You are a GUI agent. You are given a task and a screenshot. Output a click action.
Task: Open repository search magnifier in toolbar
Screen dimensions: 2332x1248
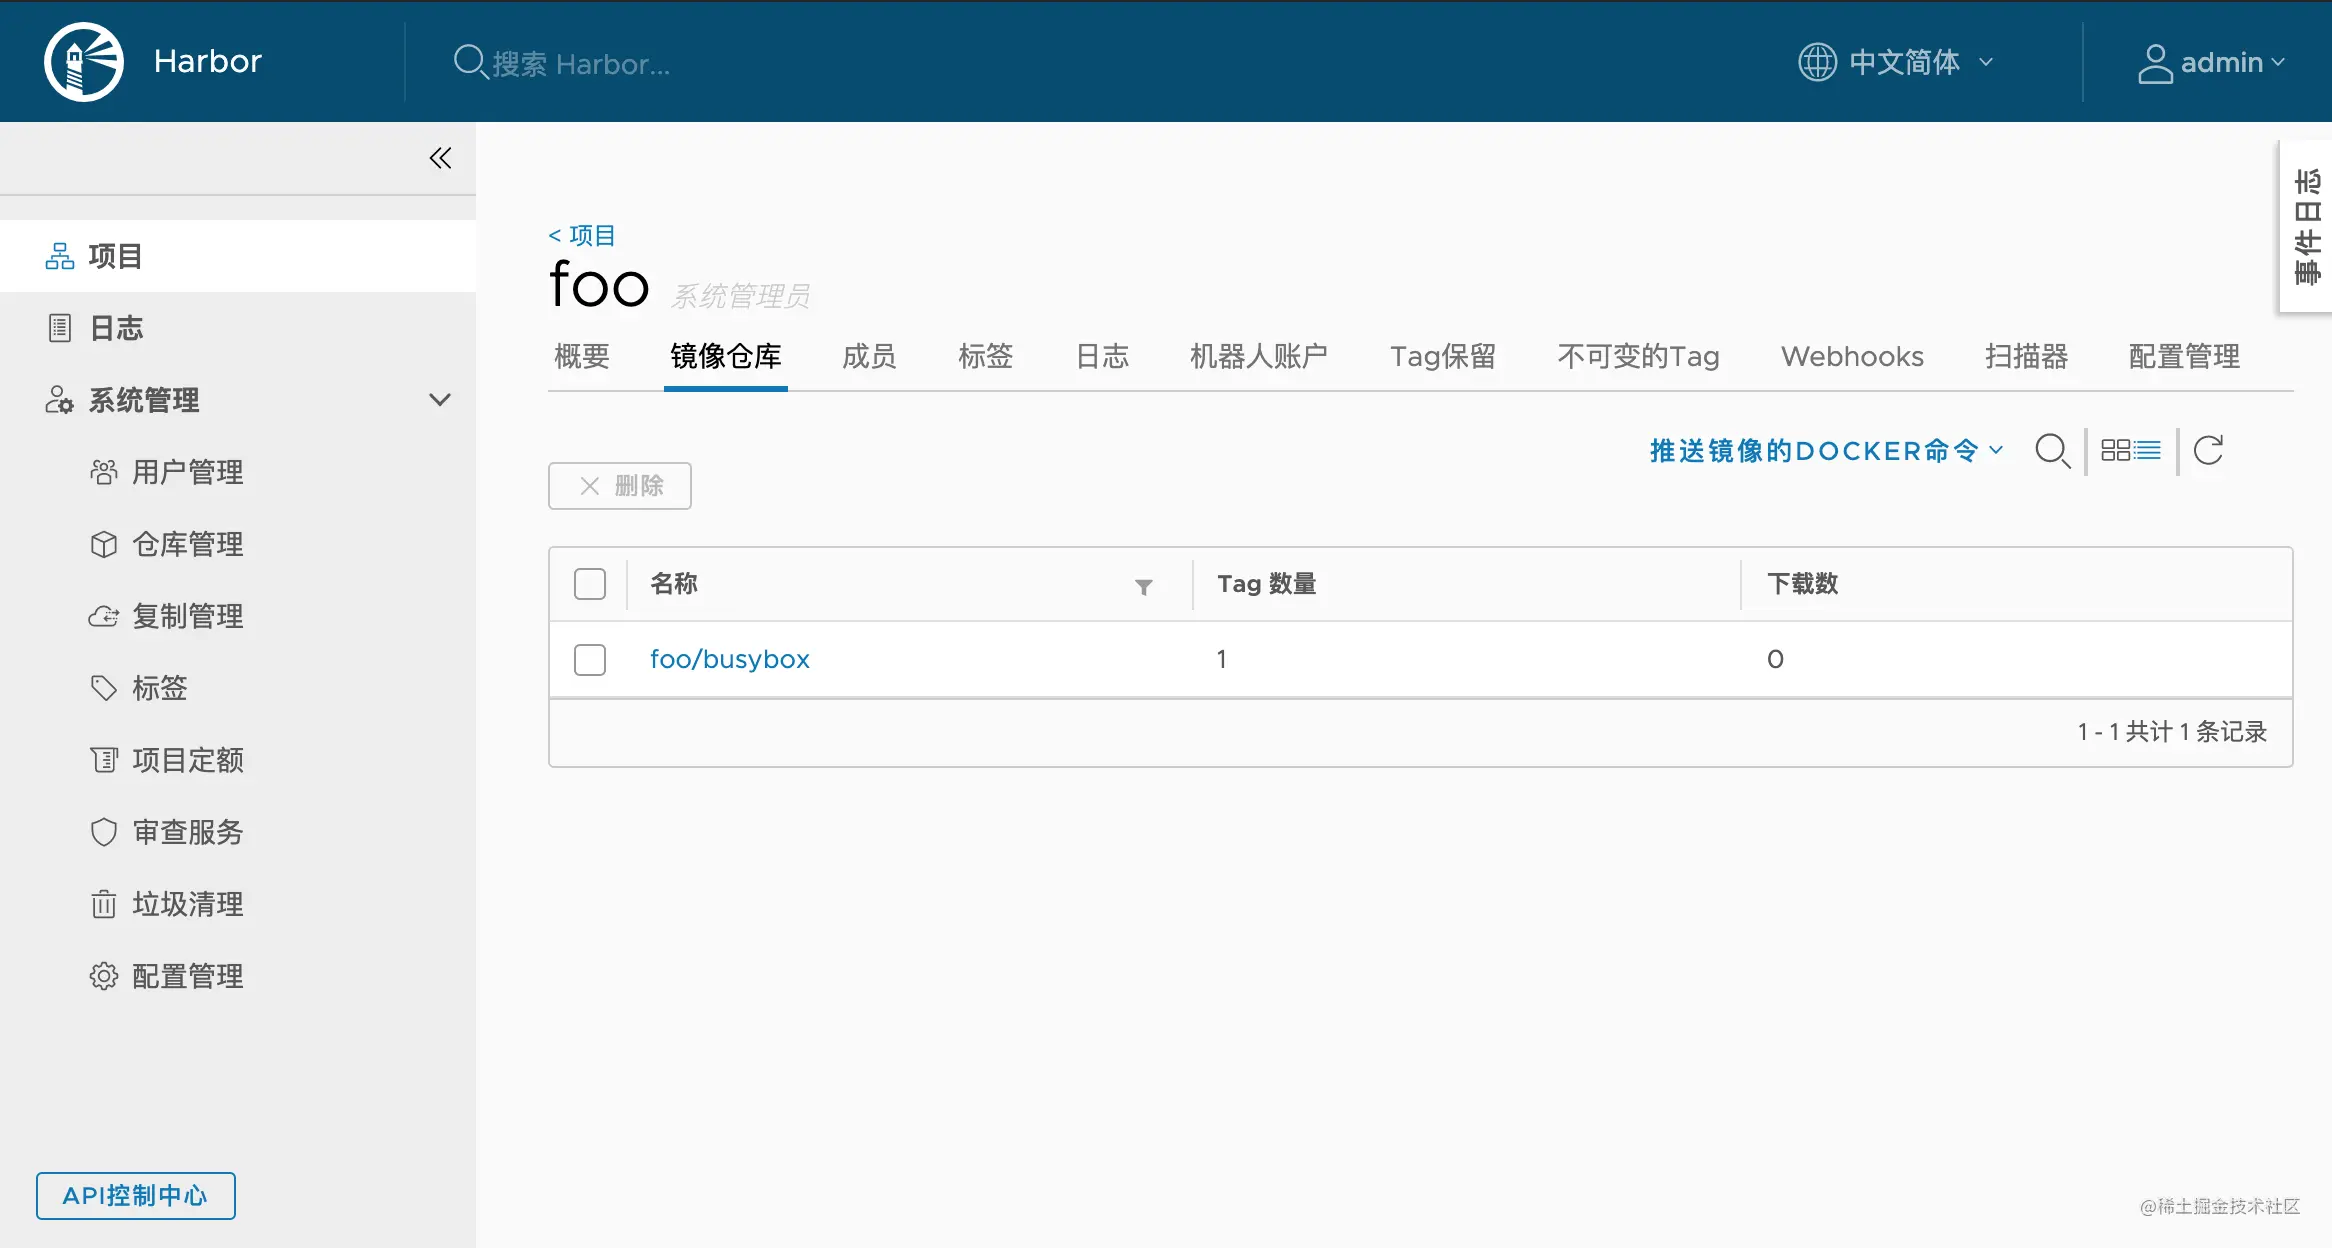(2052, 451)
